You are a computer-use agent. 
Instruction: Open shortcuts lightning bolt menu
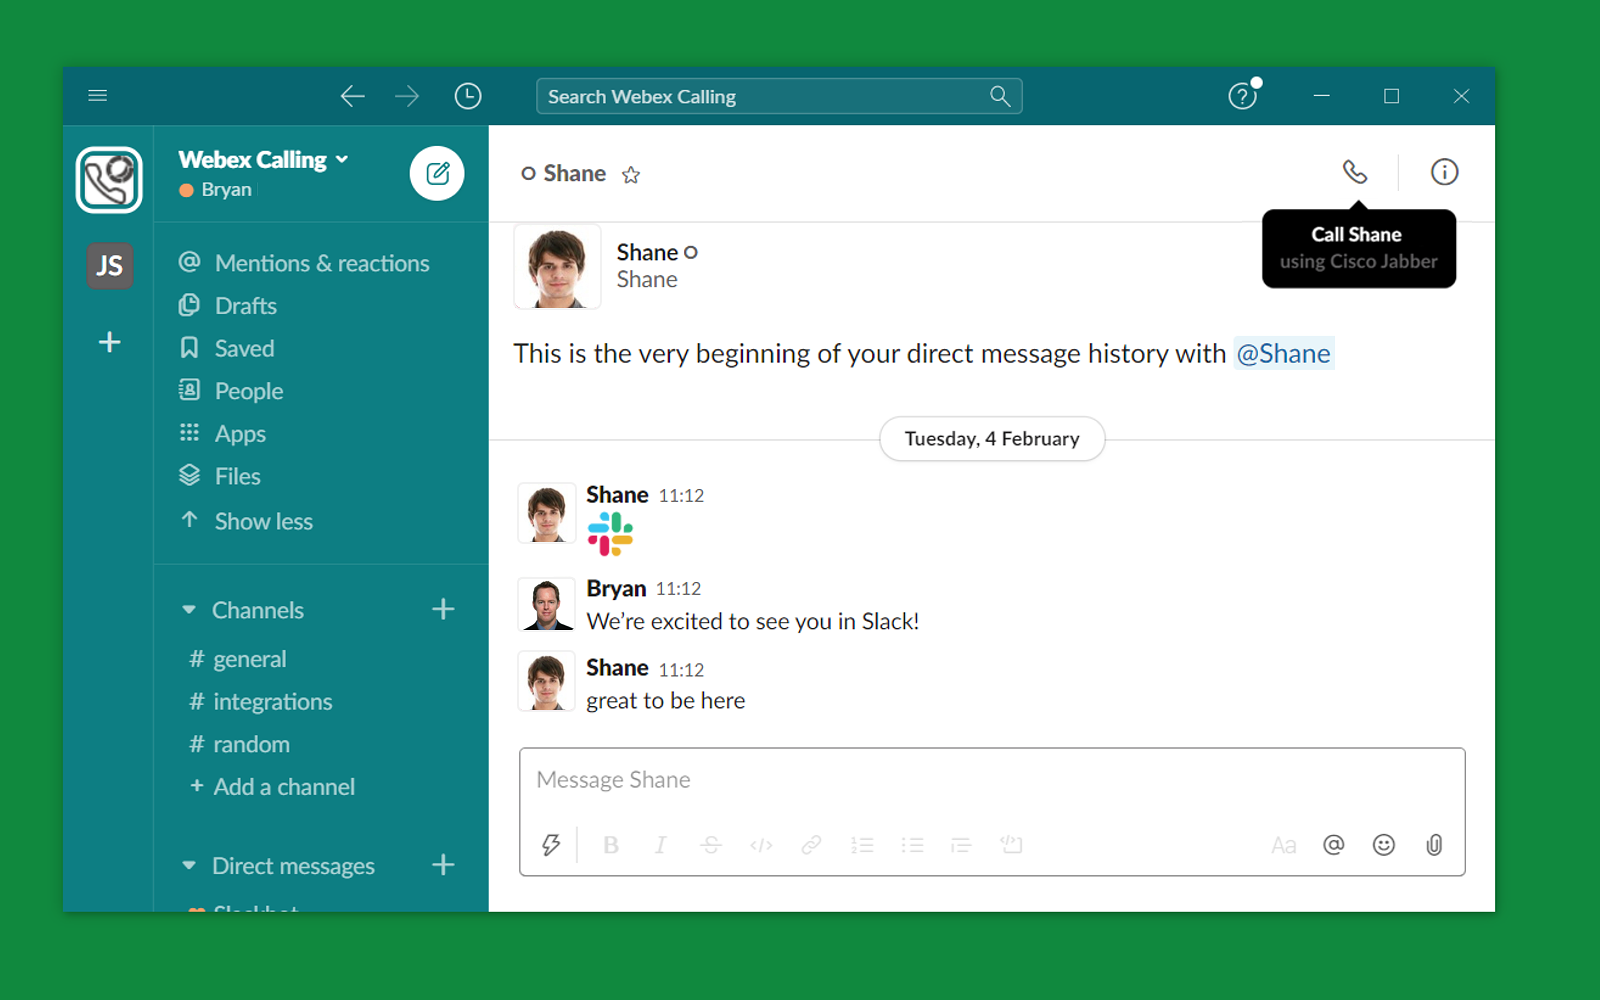(551, 845)
